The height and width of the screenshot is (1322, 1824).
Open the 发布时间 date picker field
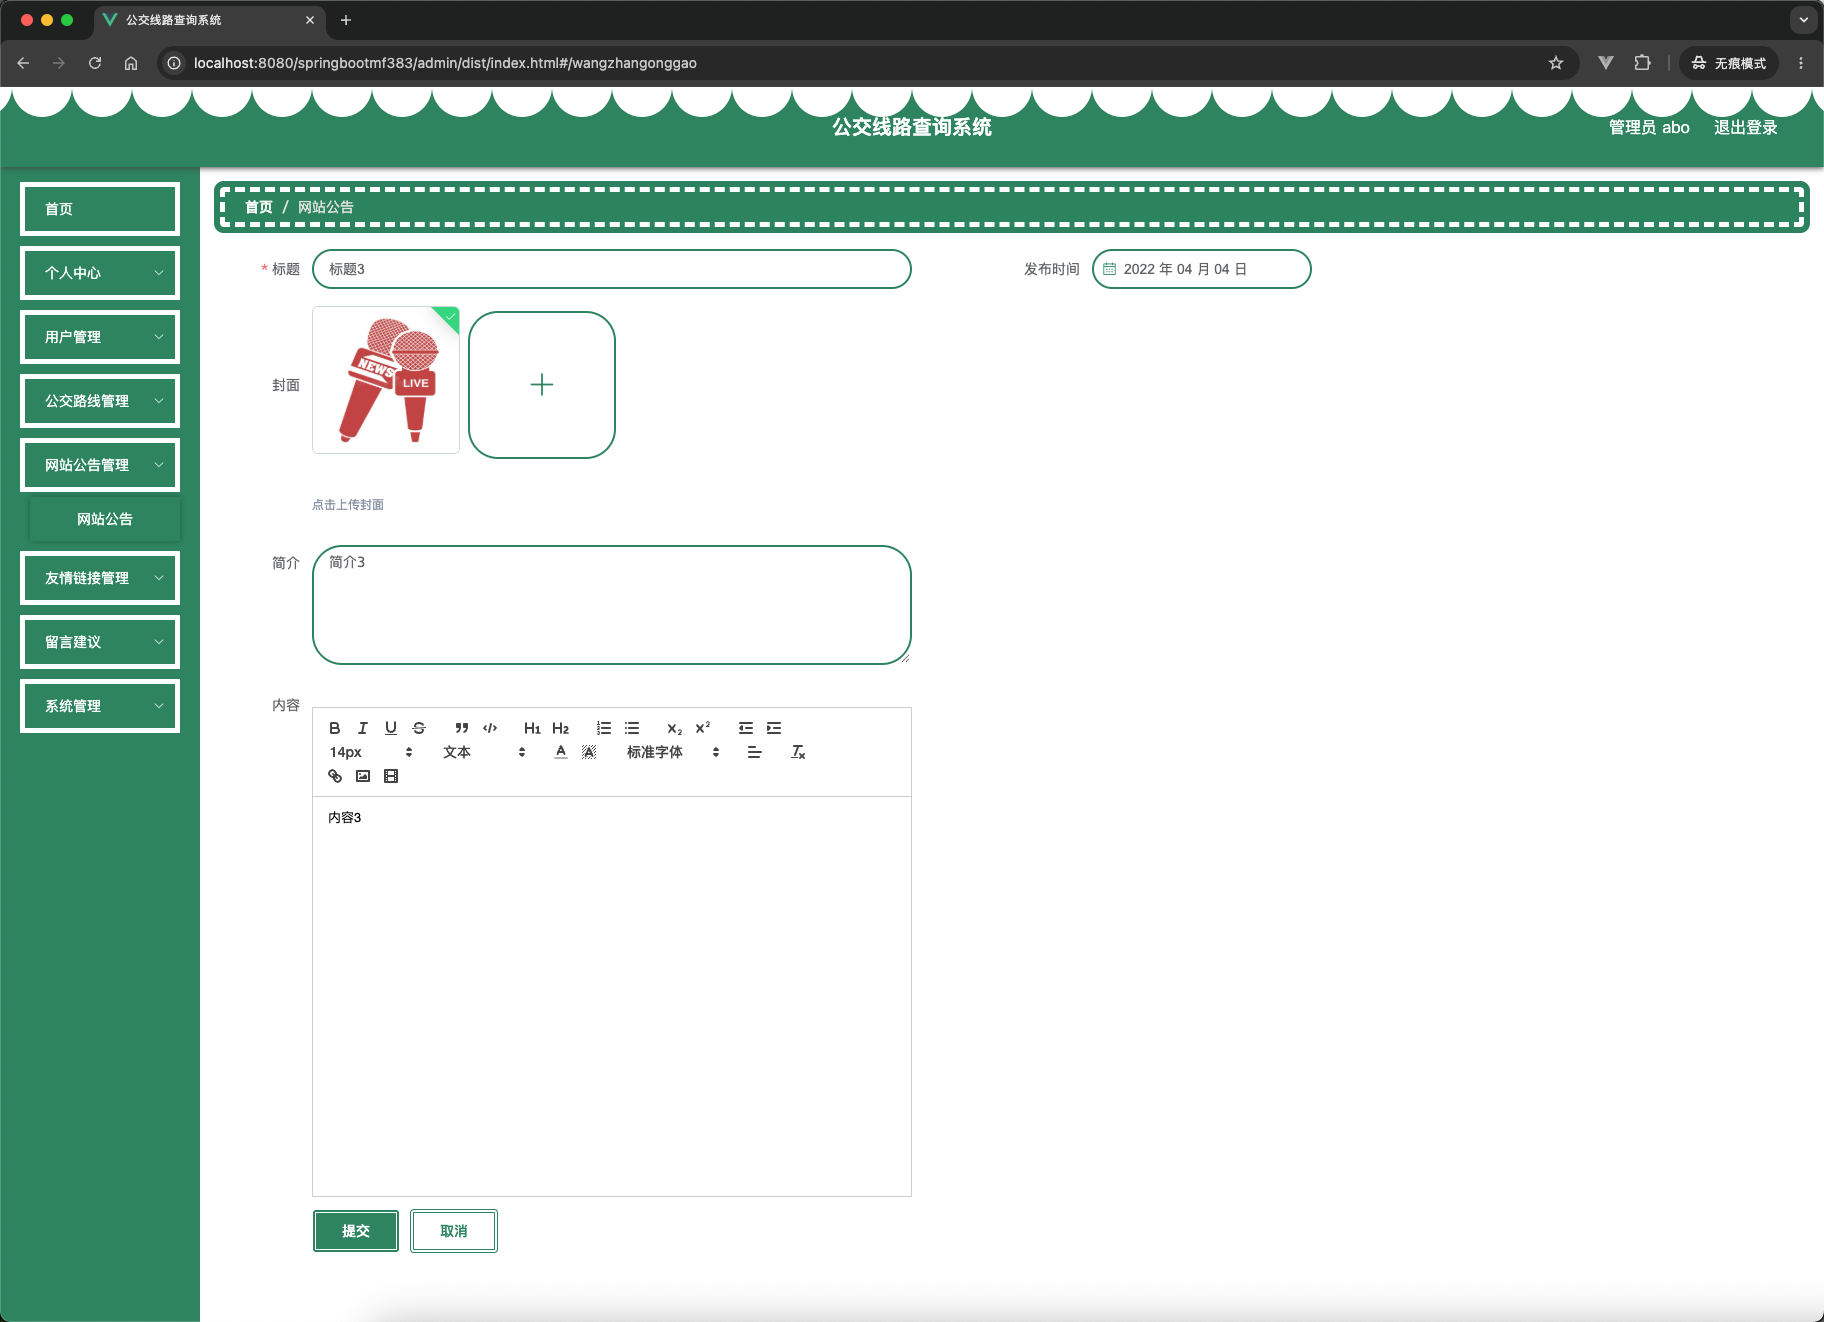click(x=1202, y=269)
